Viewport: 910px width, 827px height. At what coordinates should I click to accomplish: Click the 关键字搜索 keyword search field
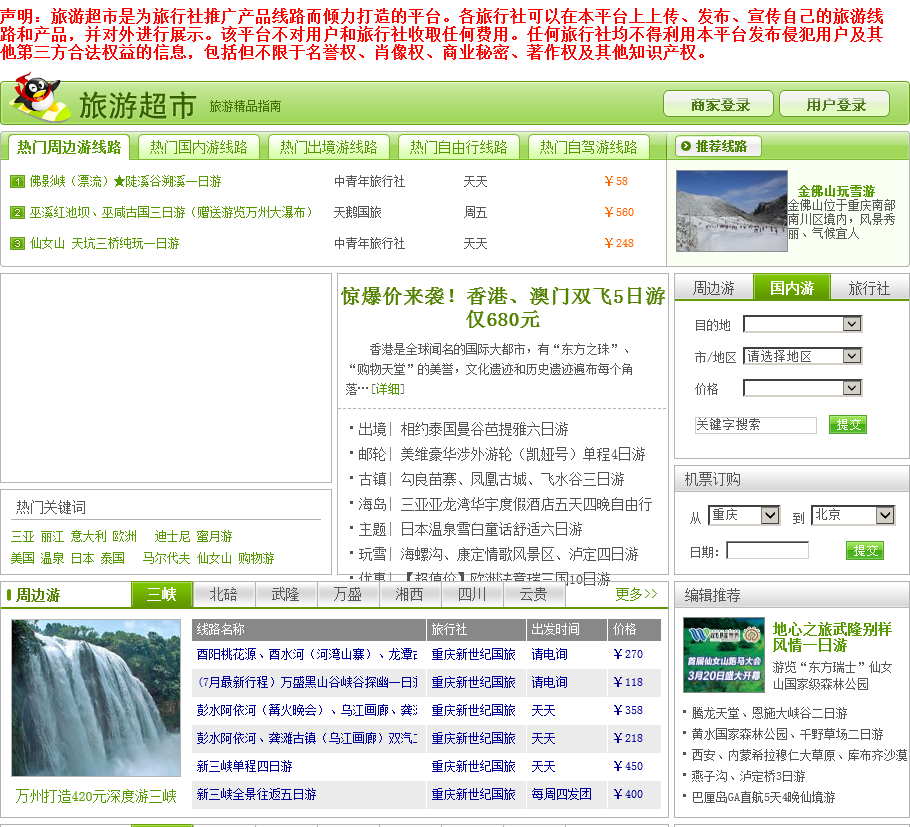tap(755, 425)
